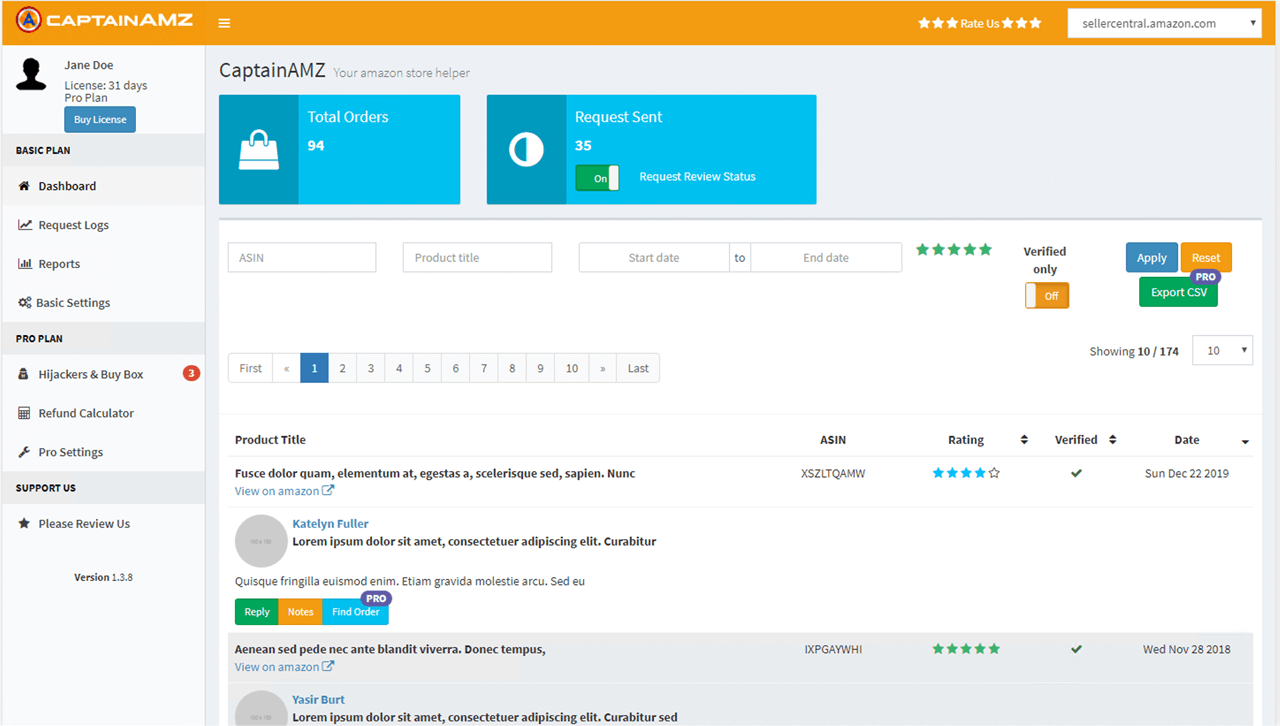Click the ASIN filter input field
Viewport: 1280px width, 726px height.
pyautogui.click(x=302, y=258)
